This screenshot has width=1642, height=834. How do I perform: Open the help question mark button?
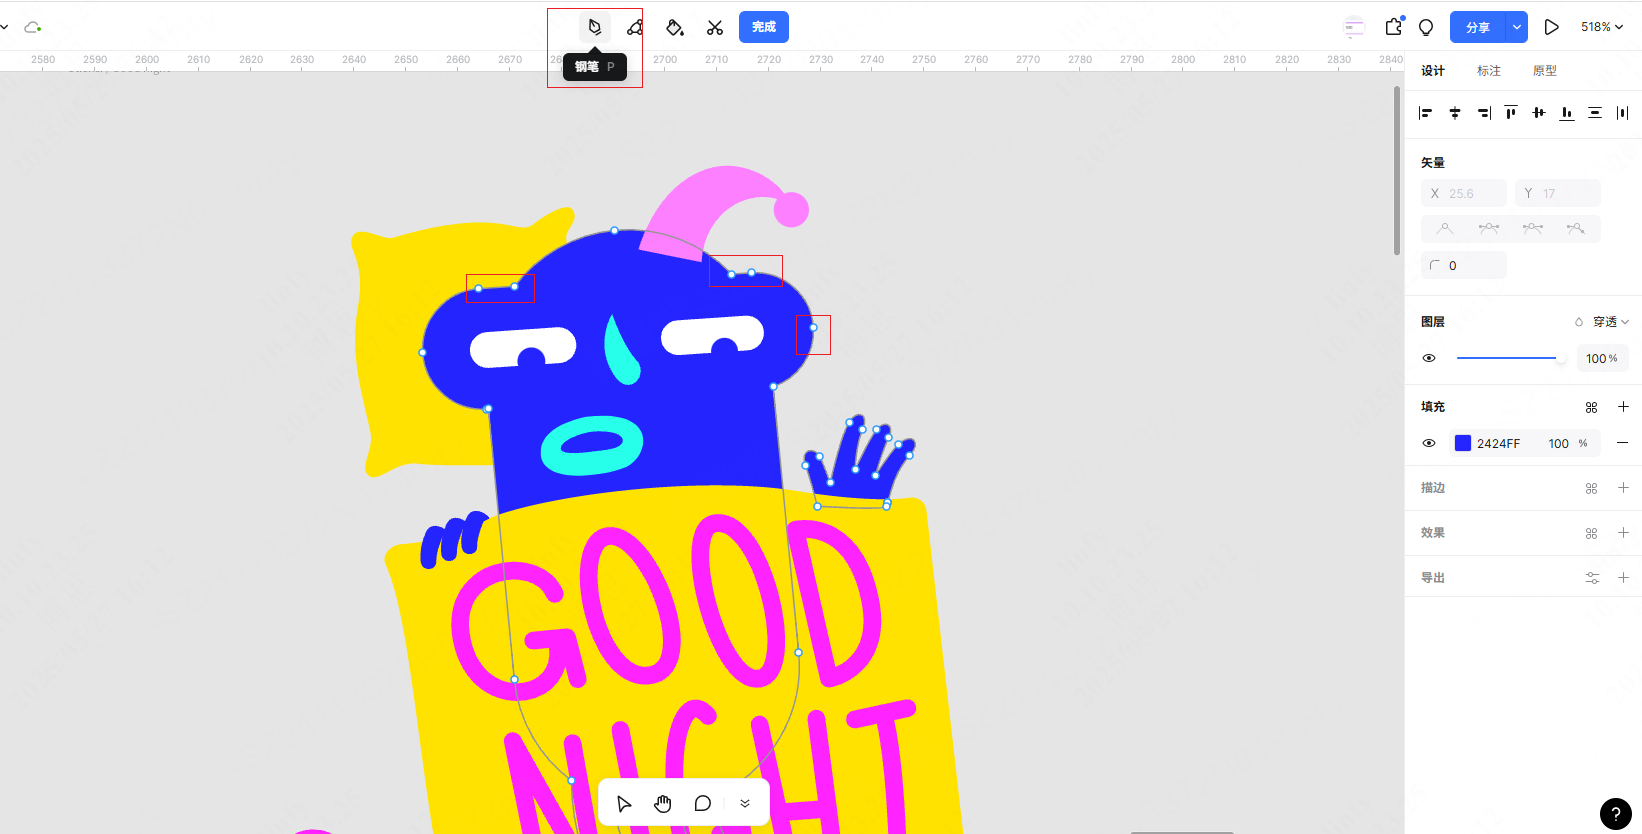[x=1616, y=814]
